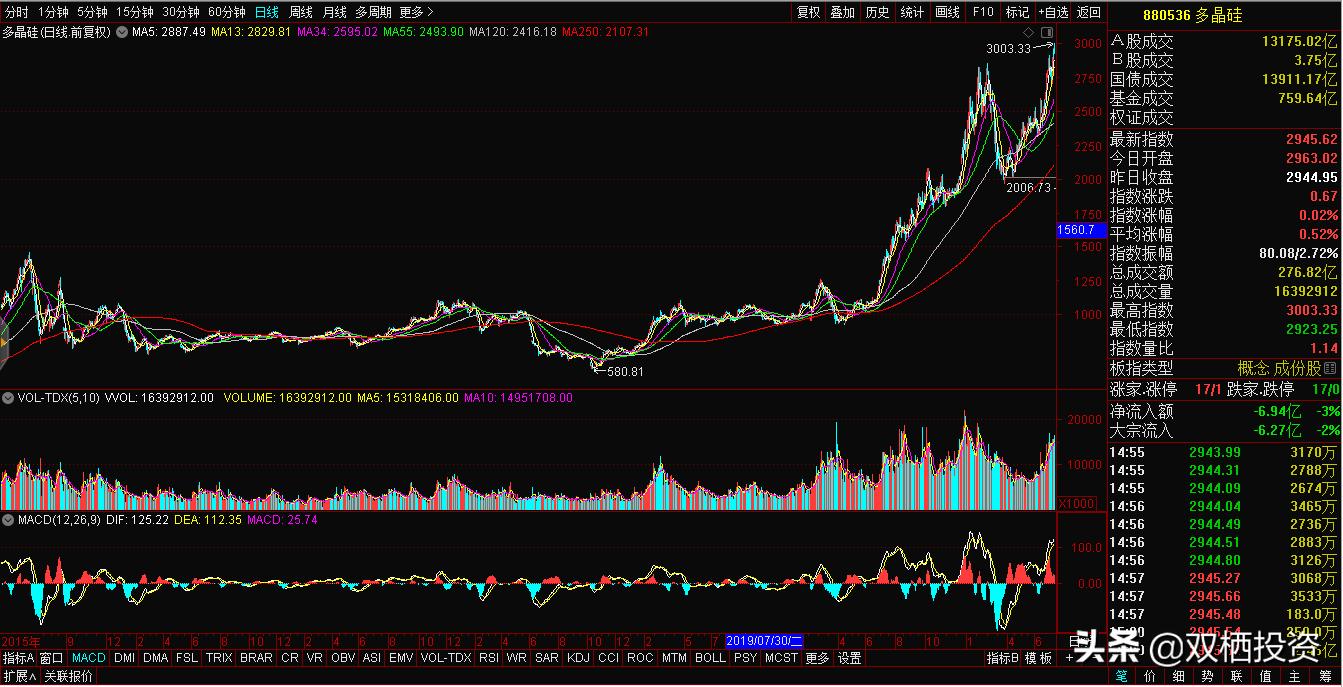This screenshot has width=1343, height=687.
Task: Select the SAR indicator tab
Action: click(x=547, y=658)
